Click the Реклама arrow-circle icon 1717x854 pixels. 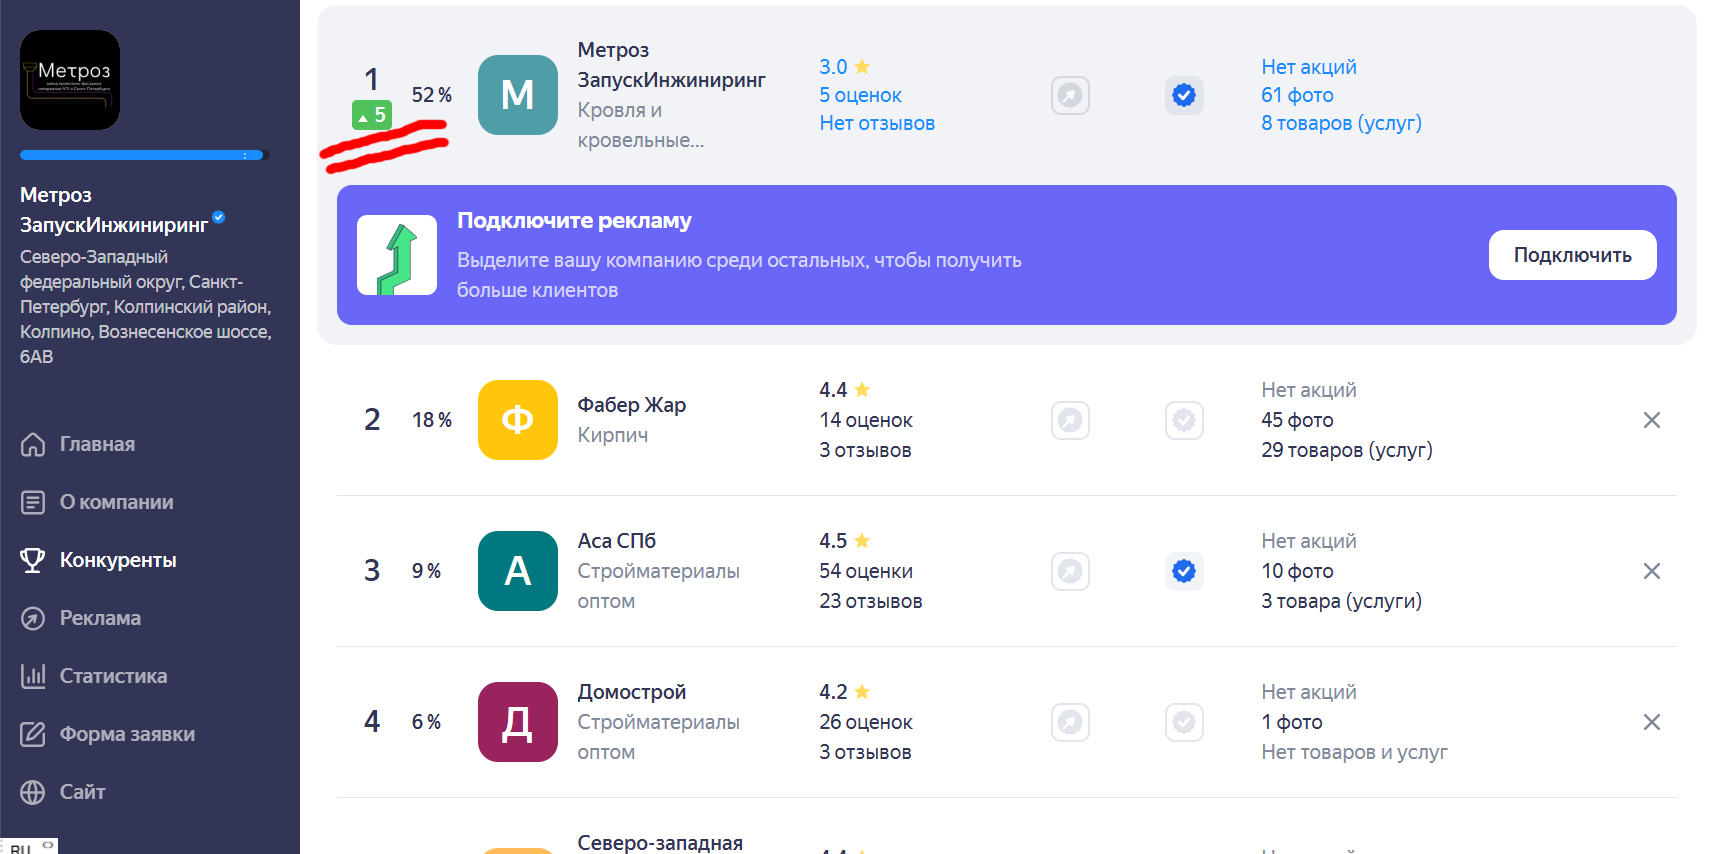pyautogui.click(x=33, y=618)
